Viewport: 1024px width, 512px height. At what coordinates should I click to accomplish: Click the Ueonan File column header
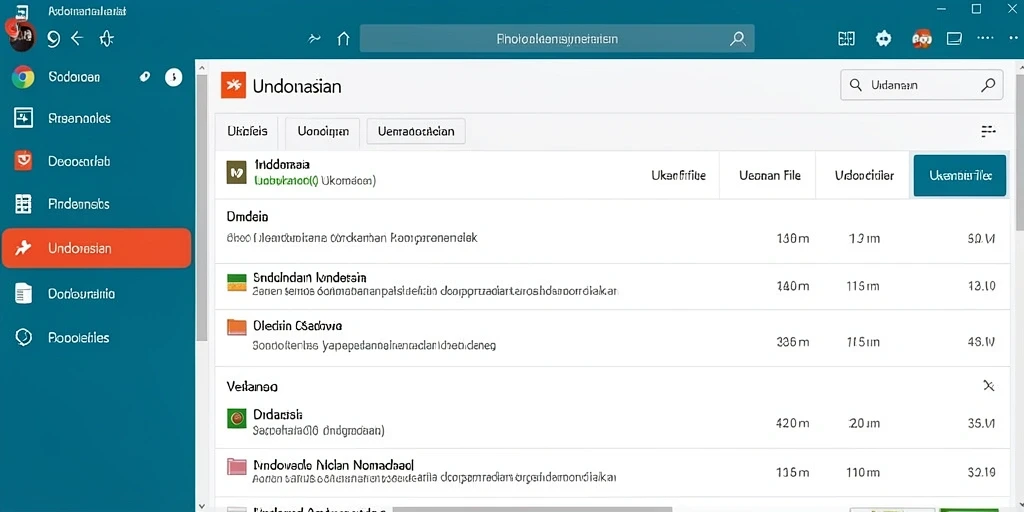(x=769, y=175)
